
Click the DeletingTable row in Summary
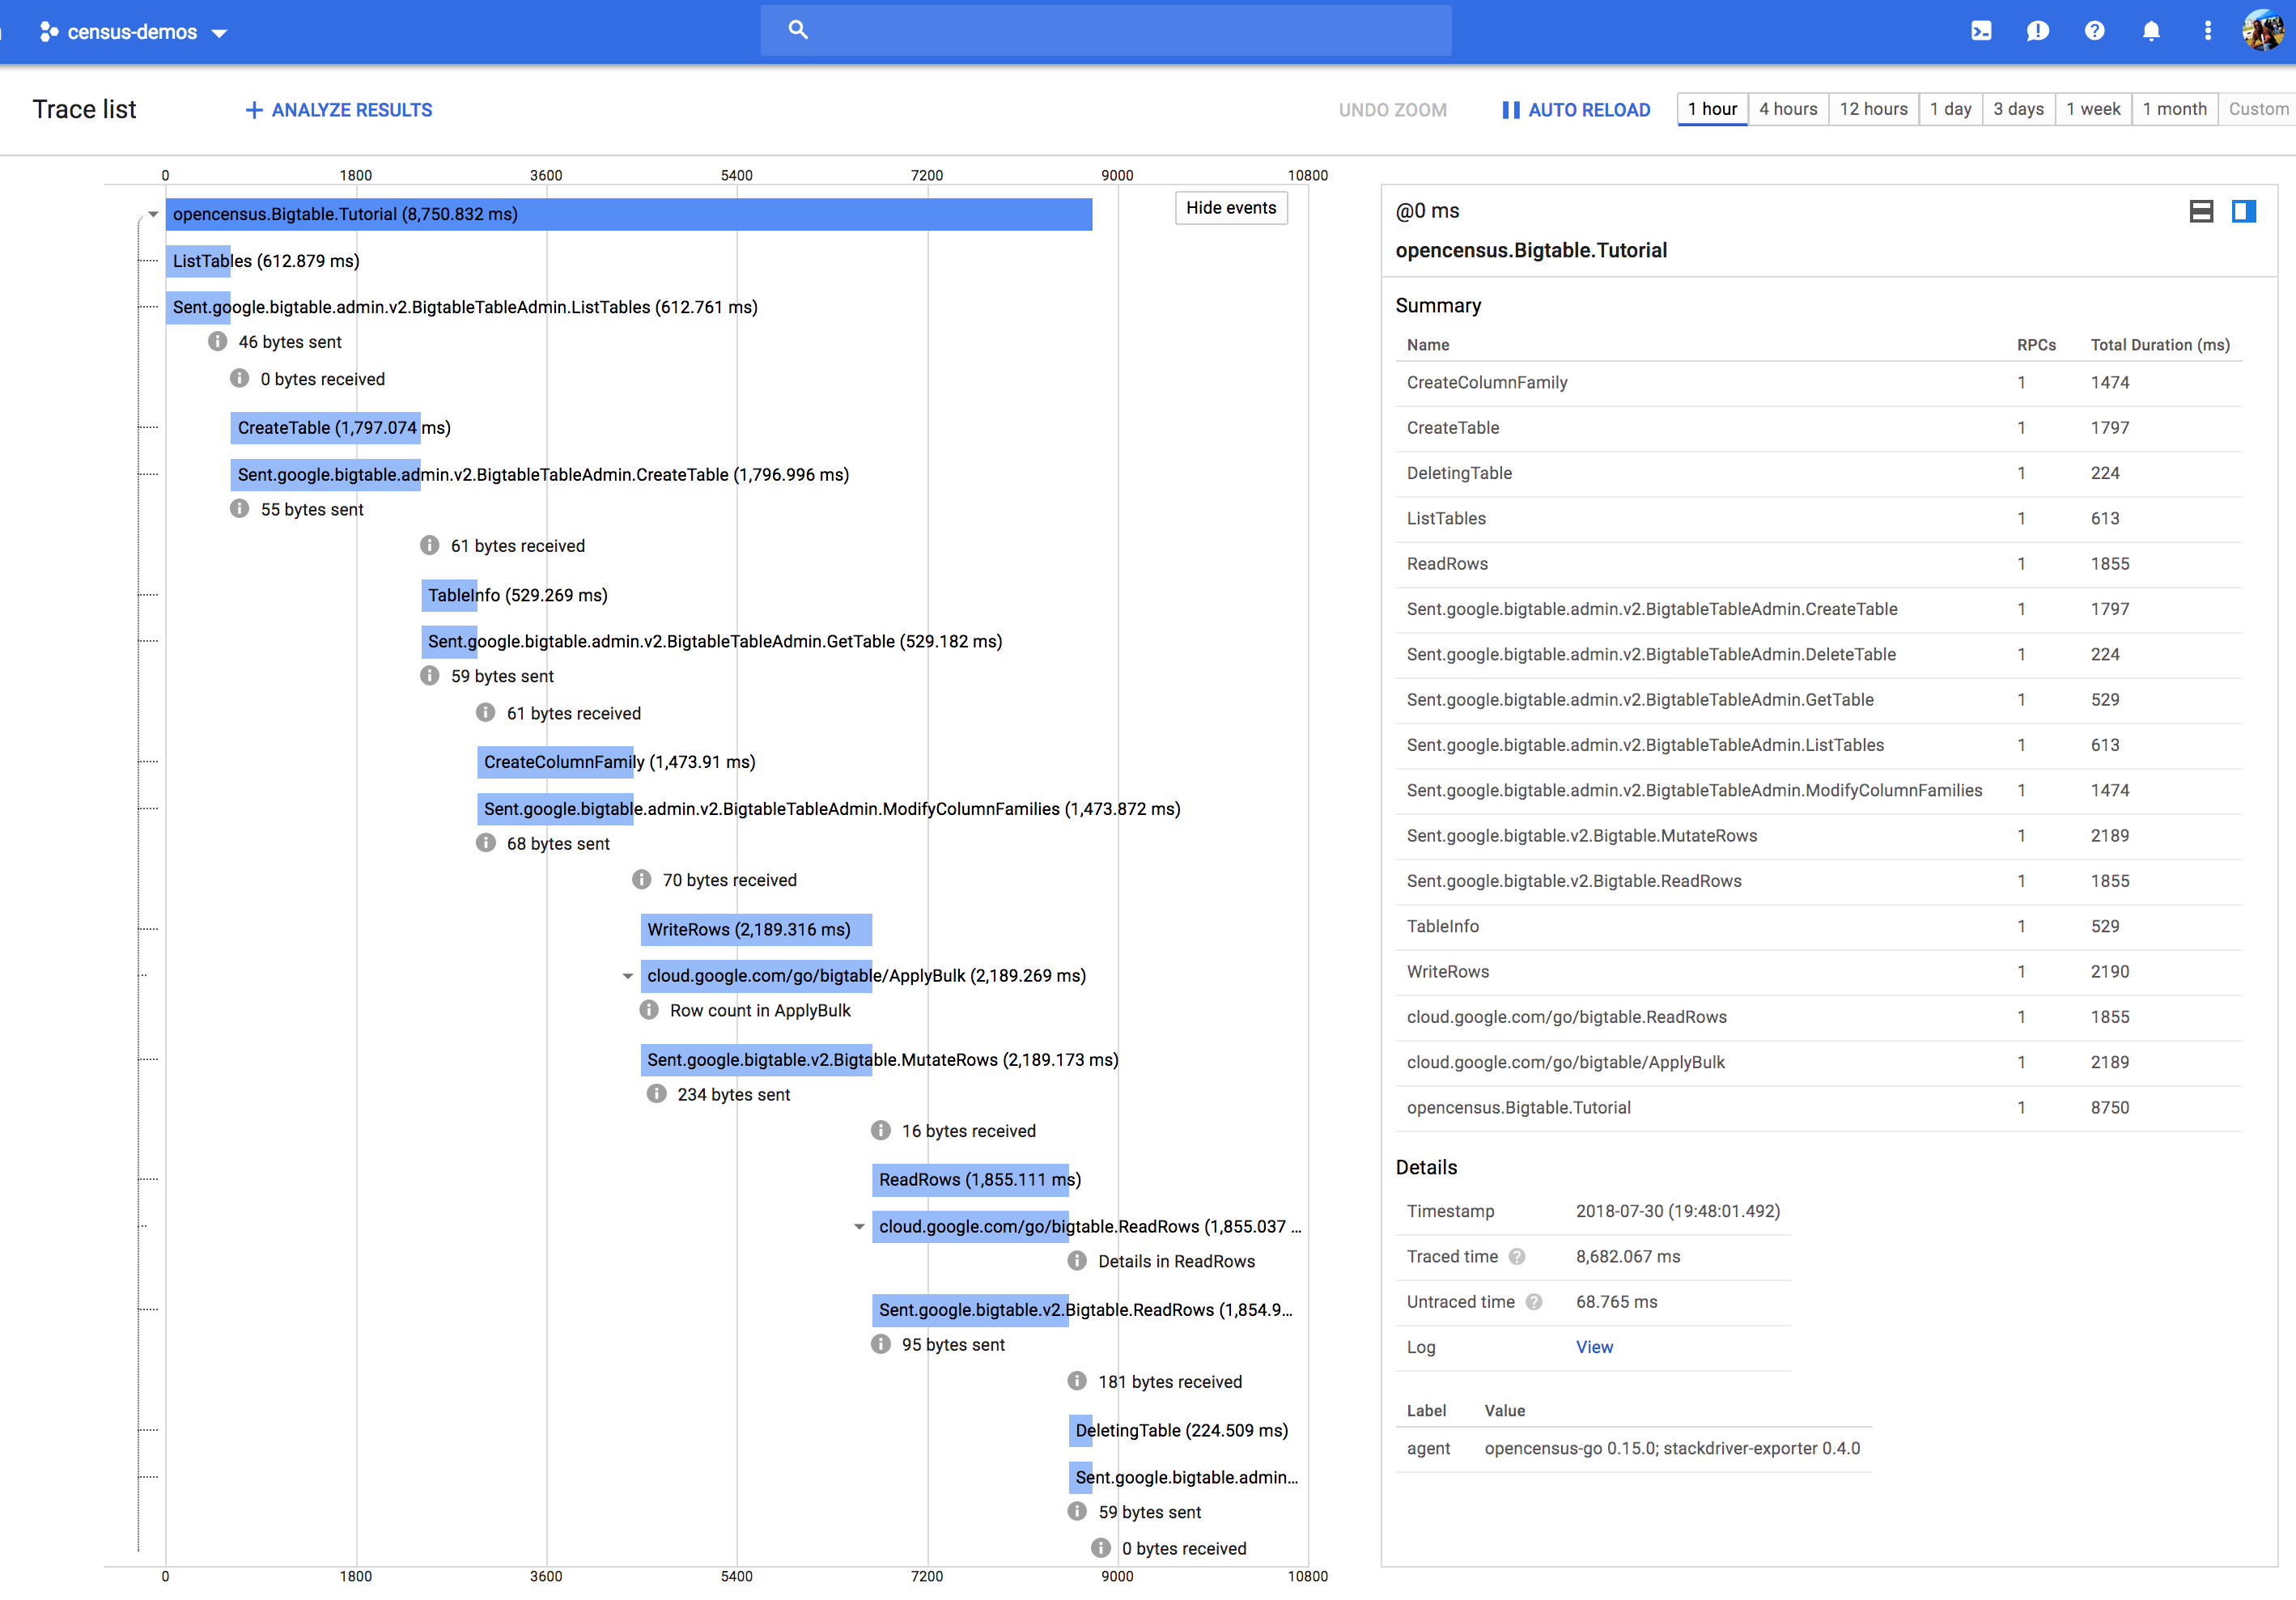1818,473
